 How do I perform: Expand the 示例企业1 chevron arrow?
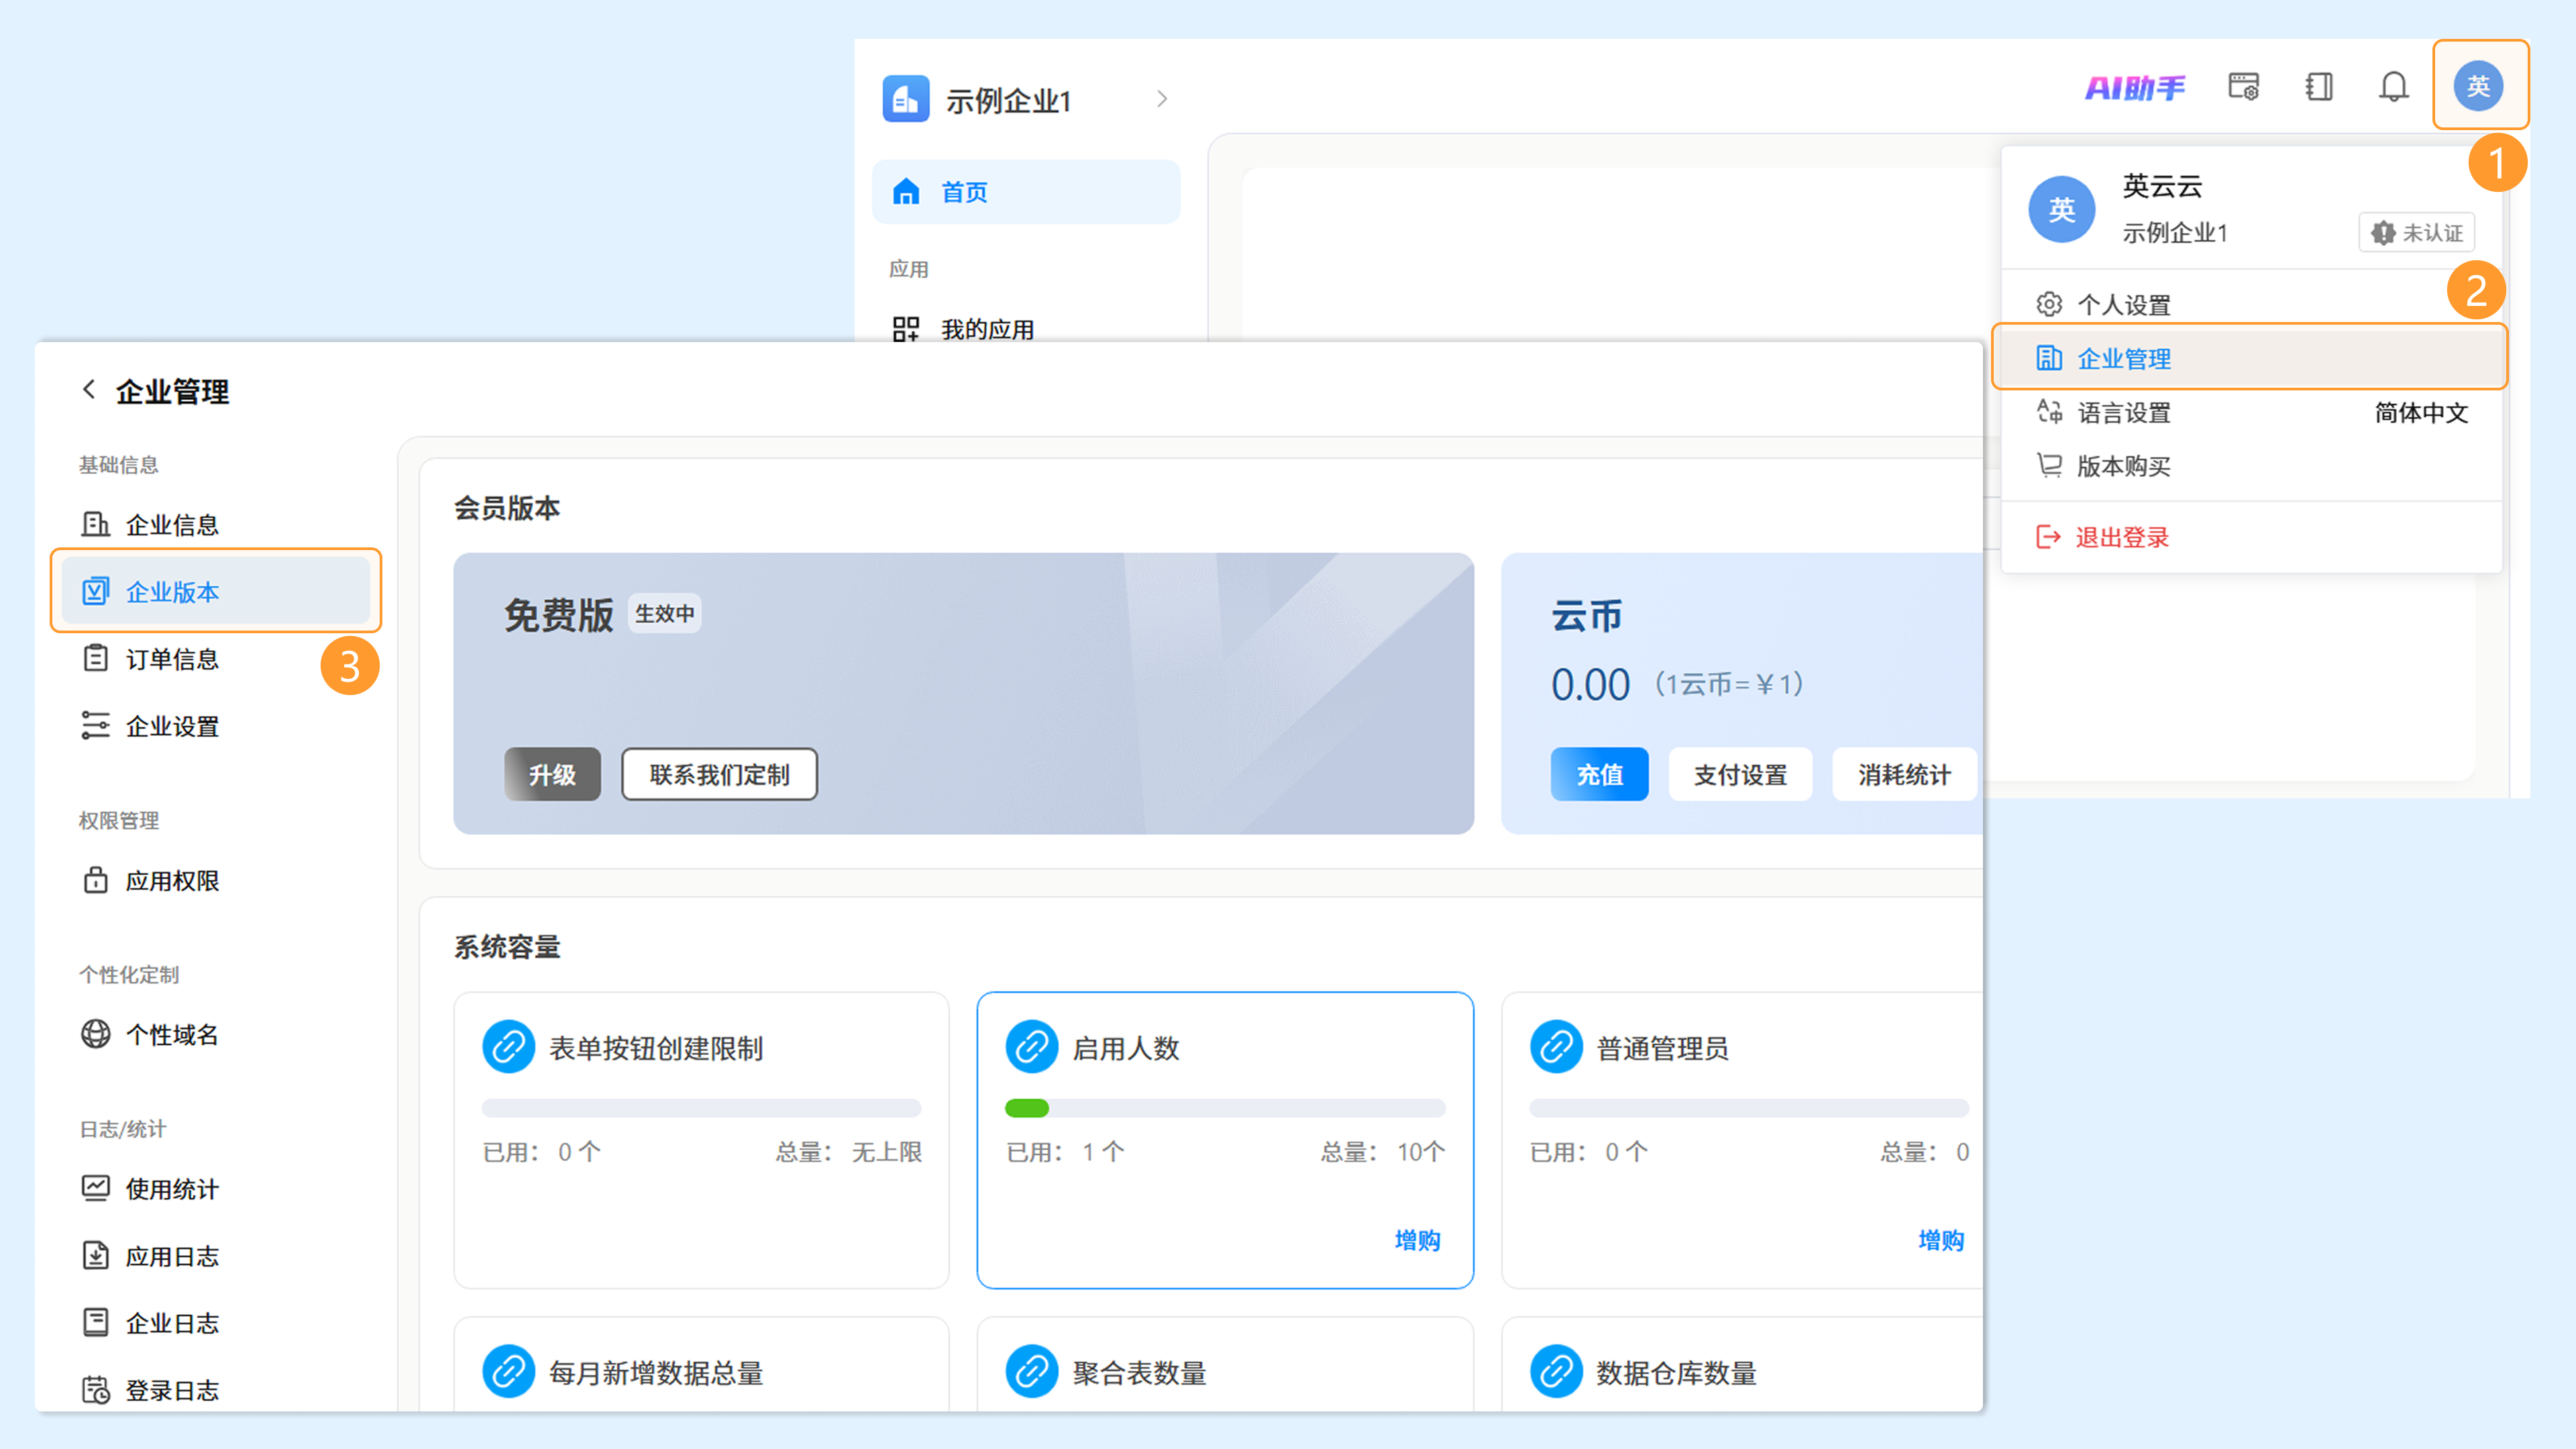click(1161, 99)
